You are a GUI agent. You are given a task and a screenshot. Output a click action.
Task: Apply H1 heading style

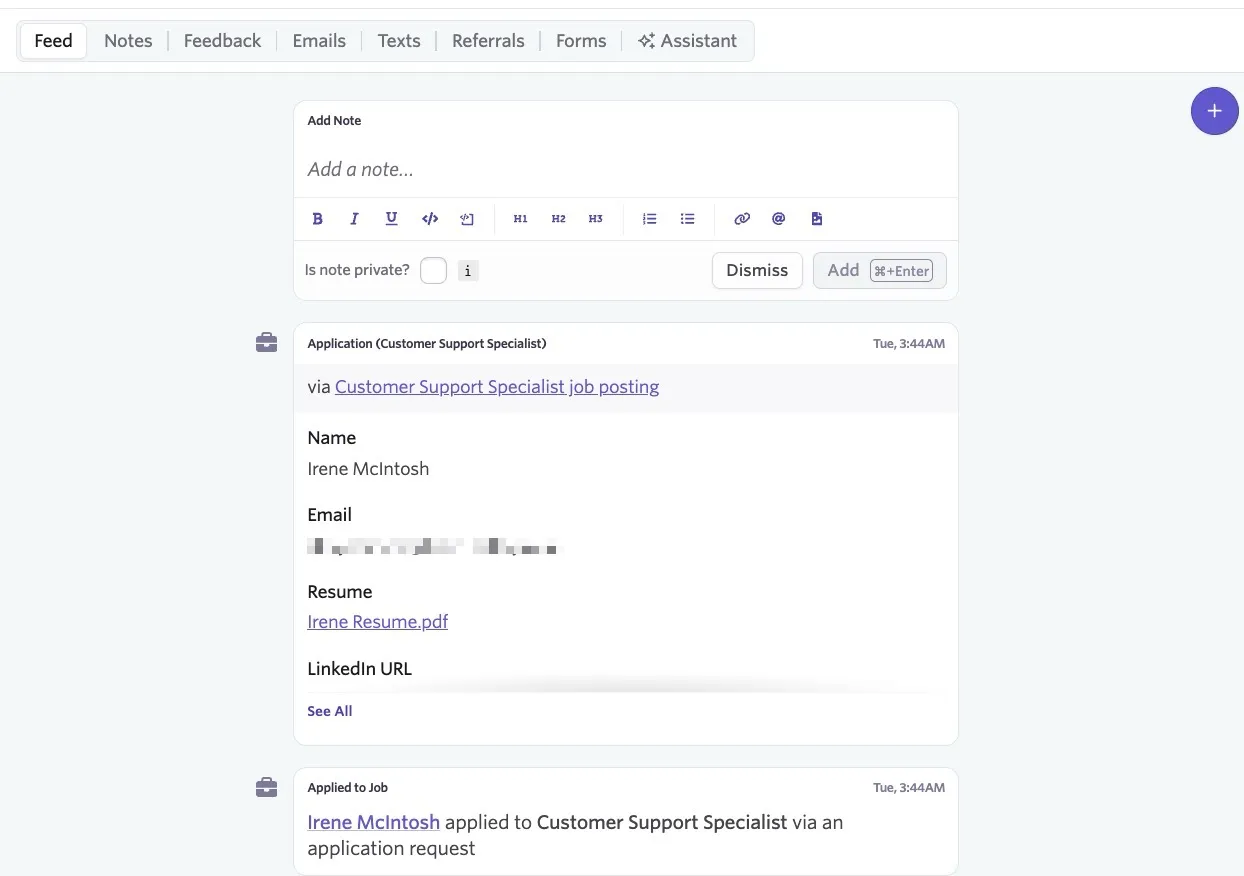click(520, 219)
